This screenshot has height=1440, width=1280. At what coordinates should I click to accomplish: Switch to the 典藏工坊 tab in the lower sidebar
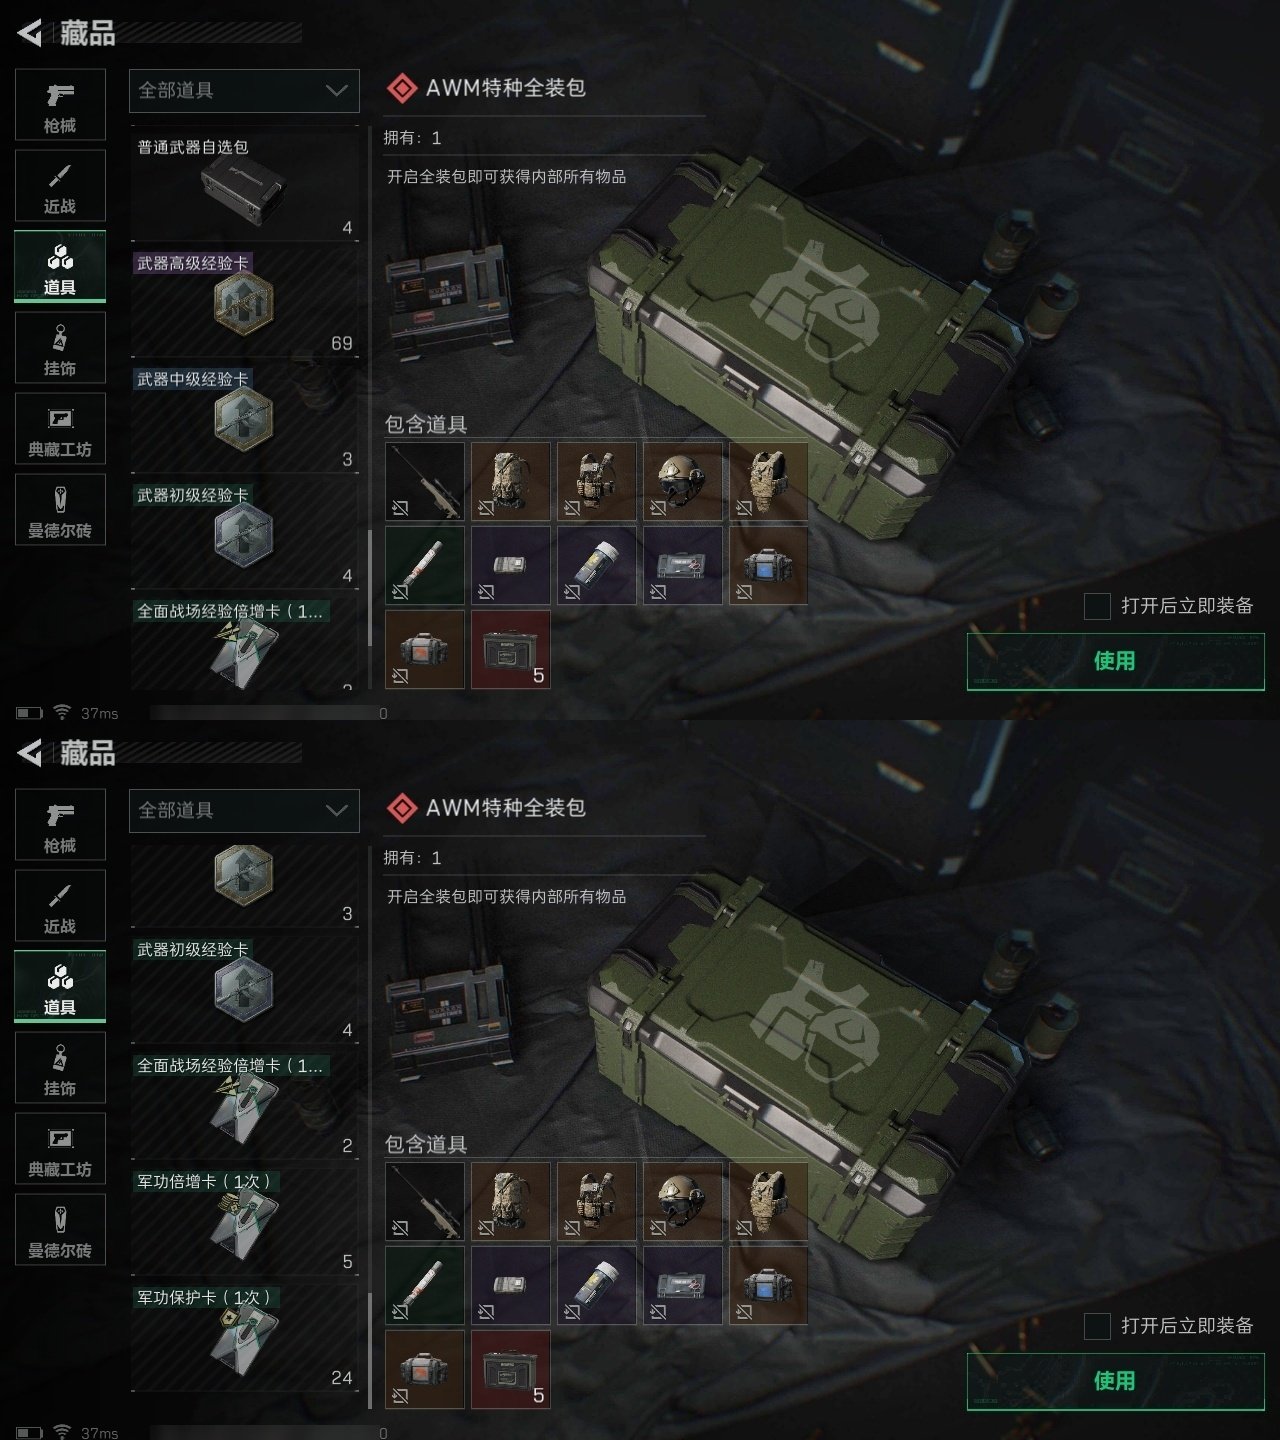(x=60, y=1149)
